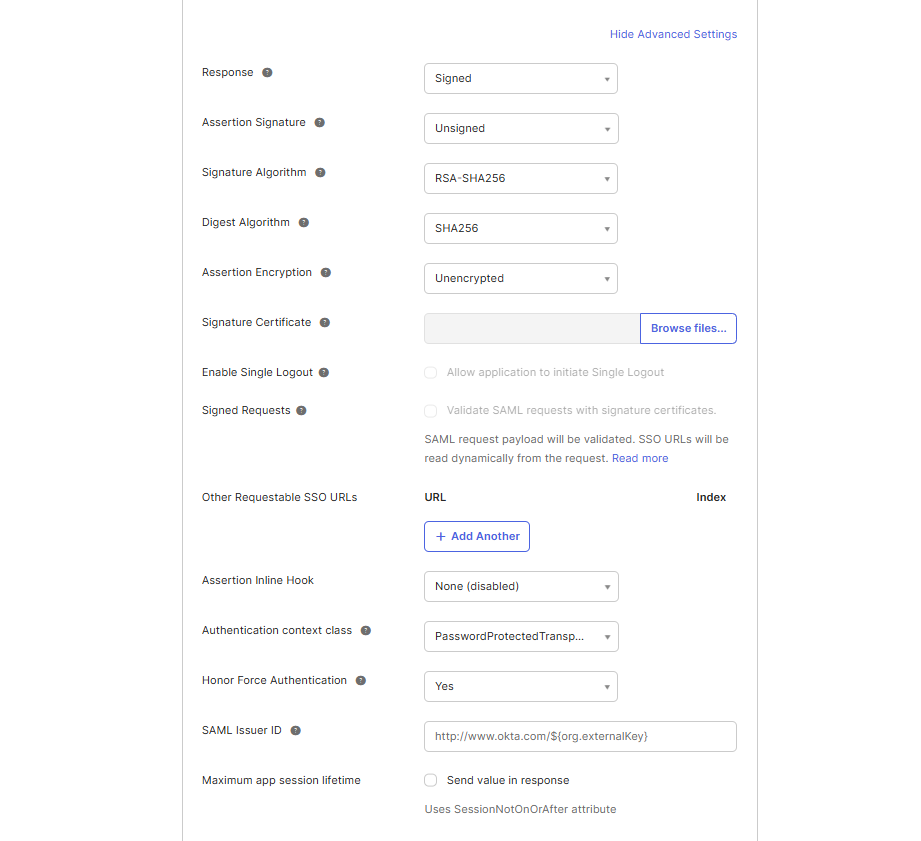Viewport: 921px width, 841px height.
Task: Click the Browse files button
Action: point(688,329)
